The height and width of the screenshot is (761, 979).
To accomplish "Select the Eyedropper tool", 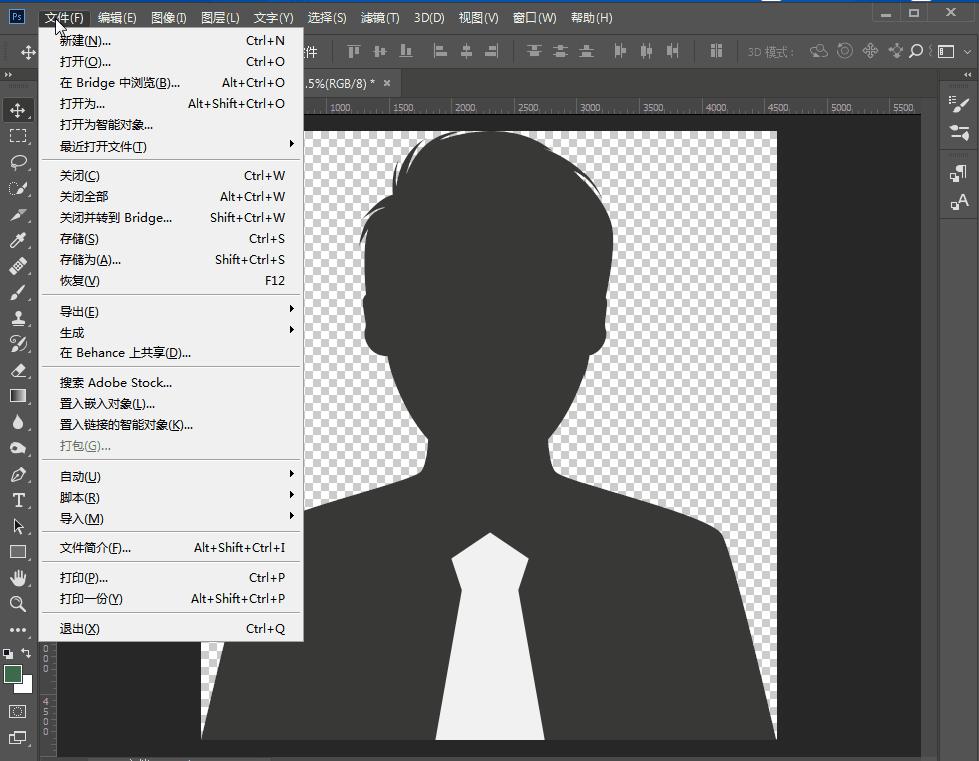I will (18, 240).
